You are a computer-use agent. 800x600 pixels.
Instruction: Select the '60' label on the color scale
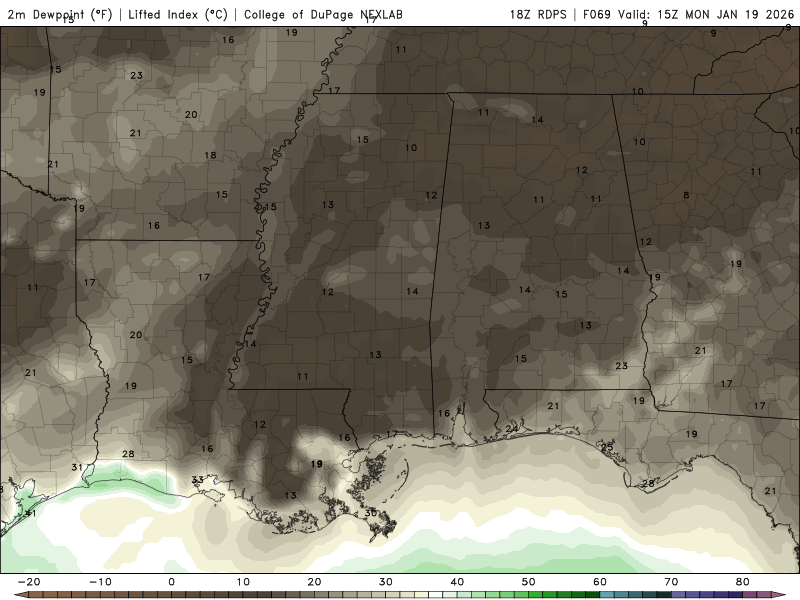click(x=600, y=582)
